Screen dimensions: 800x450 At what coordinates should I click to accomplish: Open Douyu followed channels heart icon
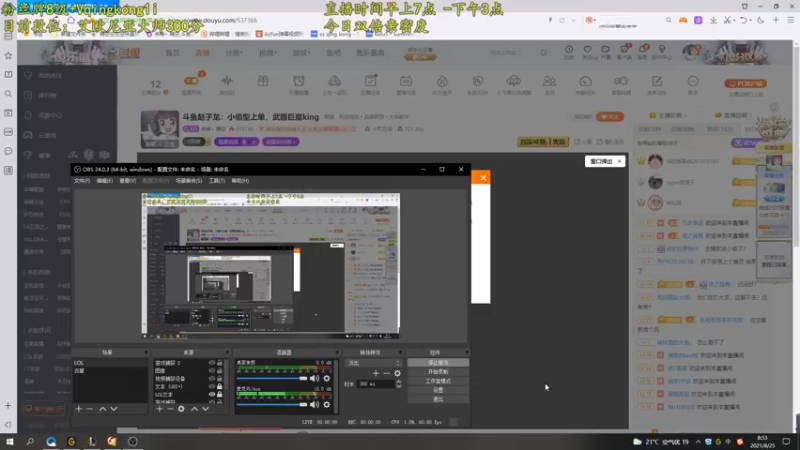pyautogui.click(x=587, y=49)
